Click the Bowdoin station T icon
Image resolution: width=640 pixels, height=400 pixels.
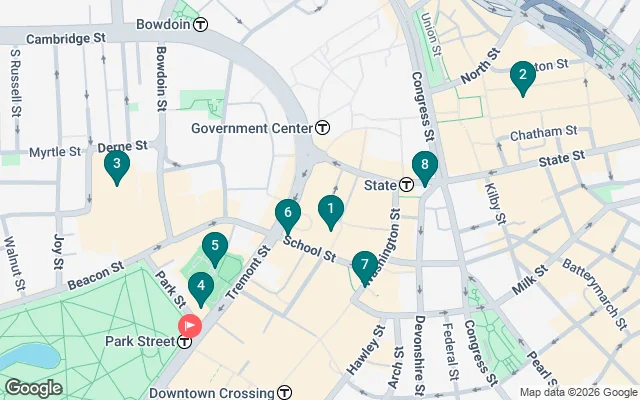click(200, 24)
